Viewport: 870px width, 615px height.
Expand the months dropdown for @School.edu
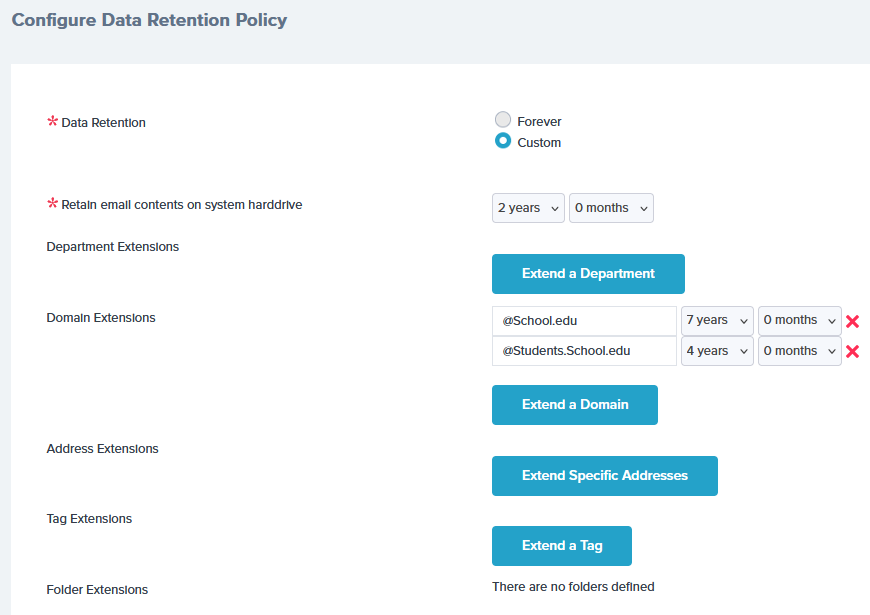click(x=799, y=320)
